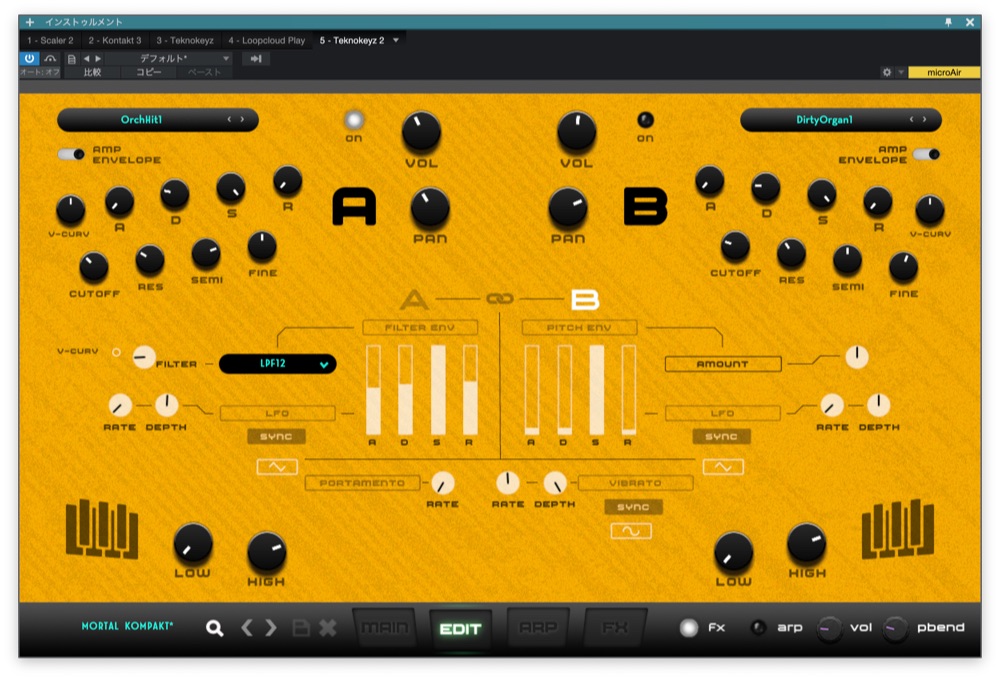Click the filter envelope sustain bar slider
Image resolution: width=1000 pixels, height=679 pixels.
[438, 390]
